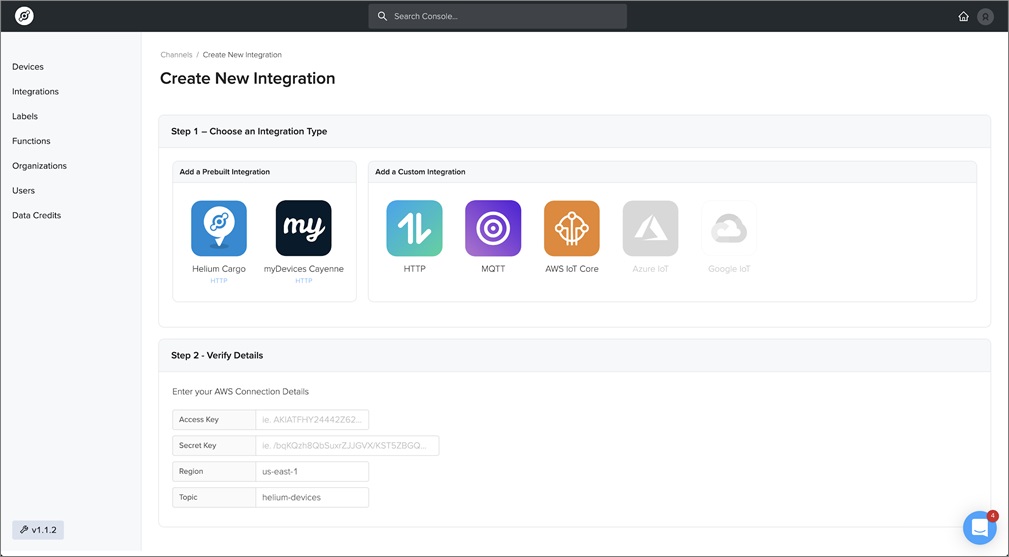This screenshot has height=557, width=1009.
Task: Click the Helium Cargo label text
Action: point(219,269)
